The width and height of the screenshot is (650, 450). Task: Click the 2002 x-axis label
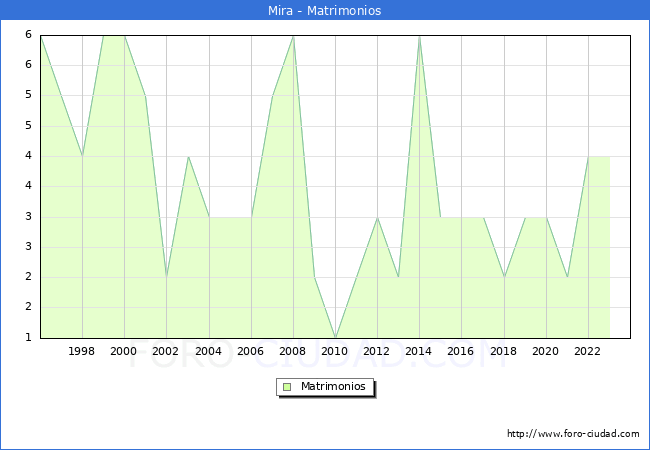point(166,351)
